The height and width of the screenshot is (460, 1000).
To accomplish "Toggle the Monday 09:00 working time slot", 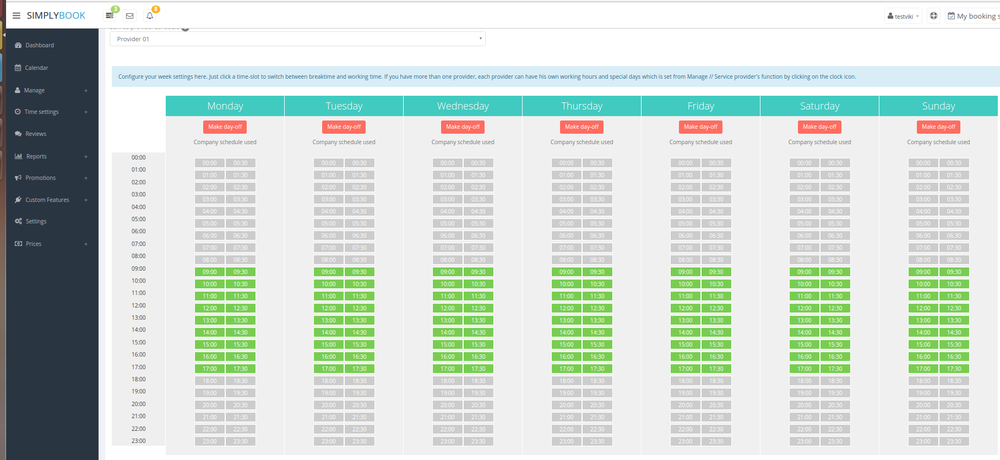I will 211,272.
